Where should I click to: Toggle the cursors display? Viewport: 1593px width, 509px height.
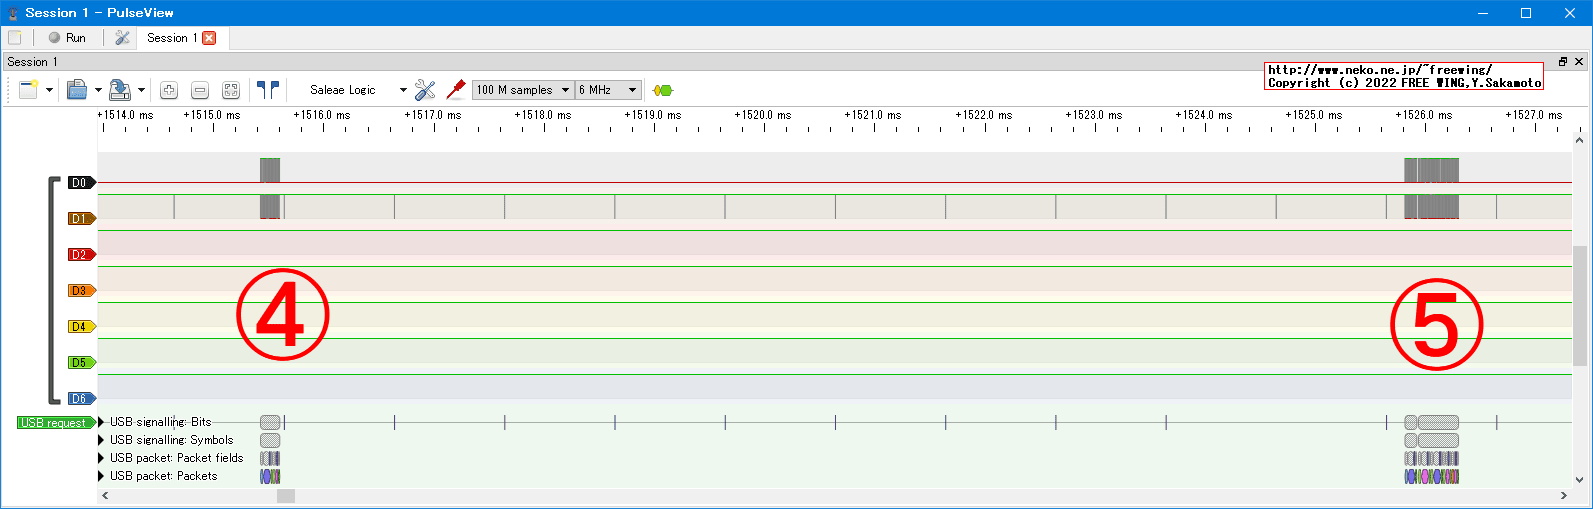pos(267,90)
